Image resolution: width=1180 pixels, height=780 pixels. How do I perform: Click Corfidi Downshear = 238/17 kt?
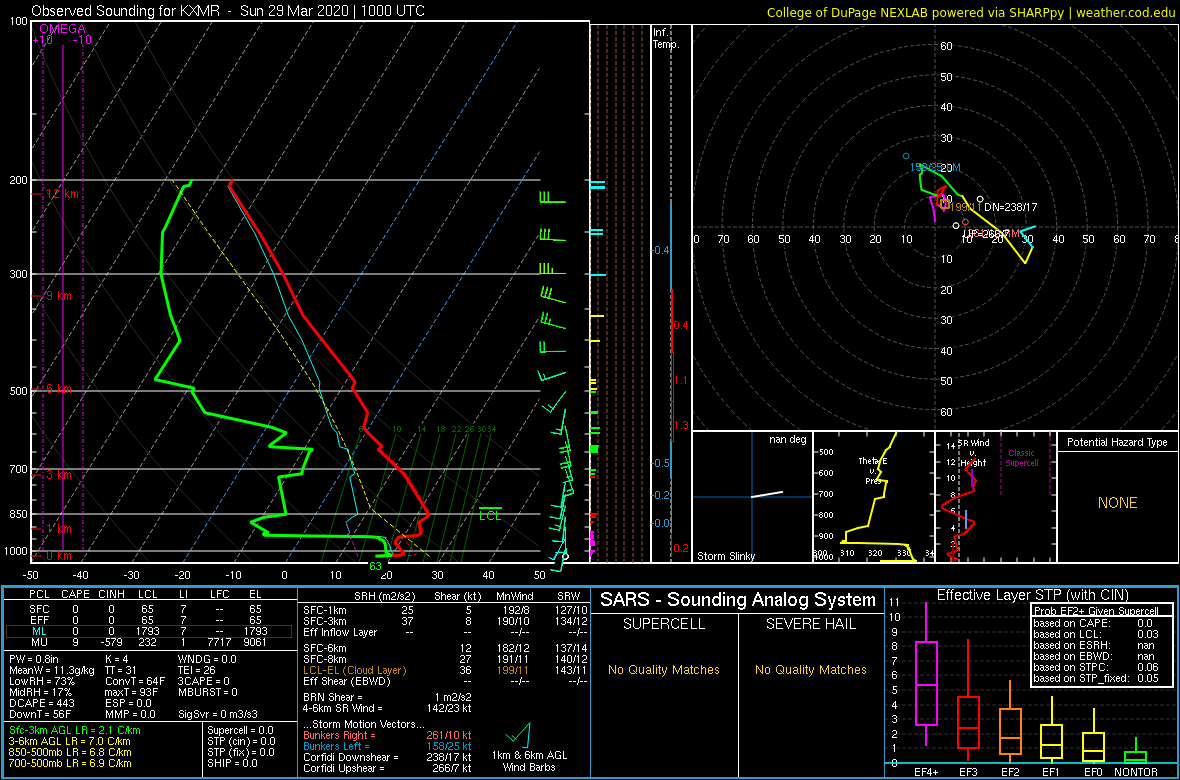(387, 757)
